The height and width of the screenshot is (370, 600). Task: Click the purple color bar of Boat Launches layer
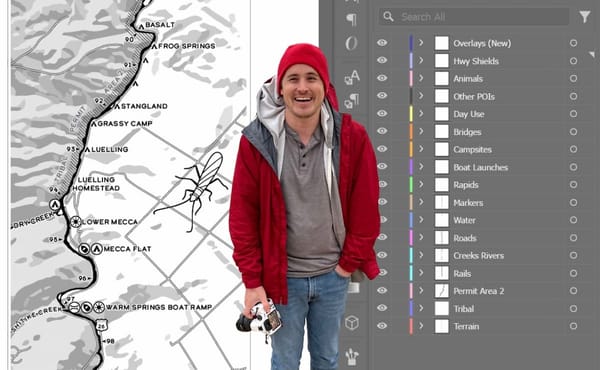click(x=411, y=167)
